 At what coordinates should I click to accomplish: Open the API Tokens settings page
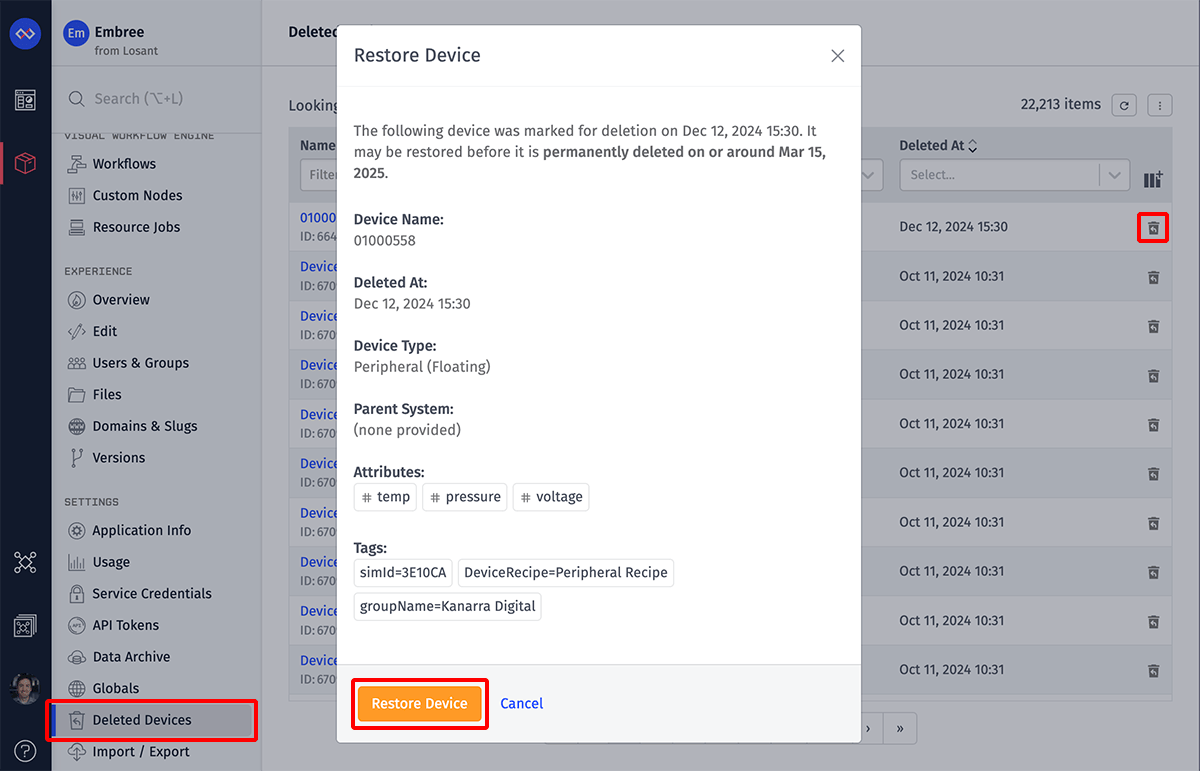(125, 625)
